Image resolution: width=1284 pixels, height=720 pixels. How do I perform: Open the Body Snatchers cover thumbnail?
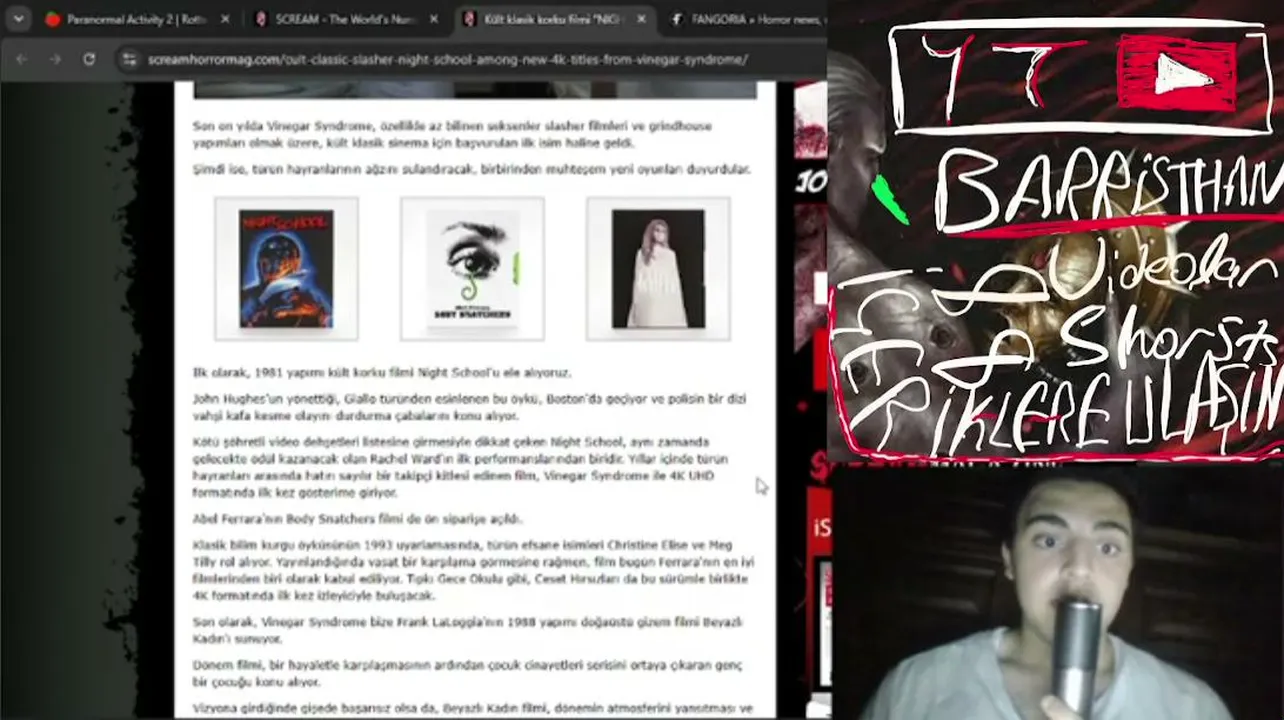472,269
